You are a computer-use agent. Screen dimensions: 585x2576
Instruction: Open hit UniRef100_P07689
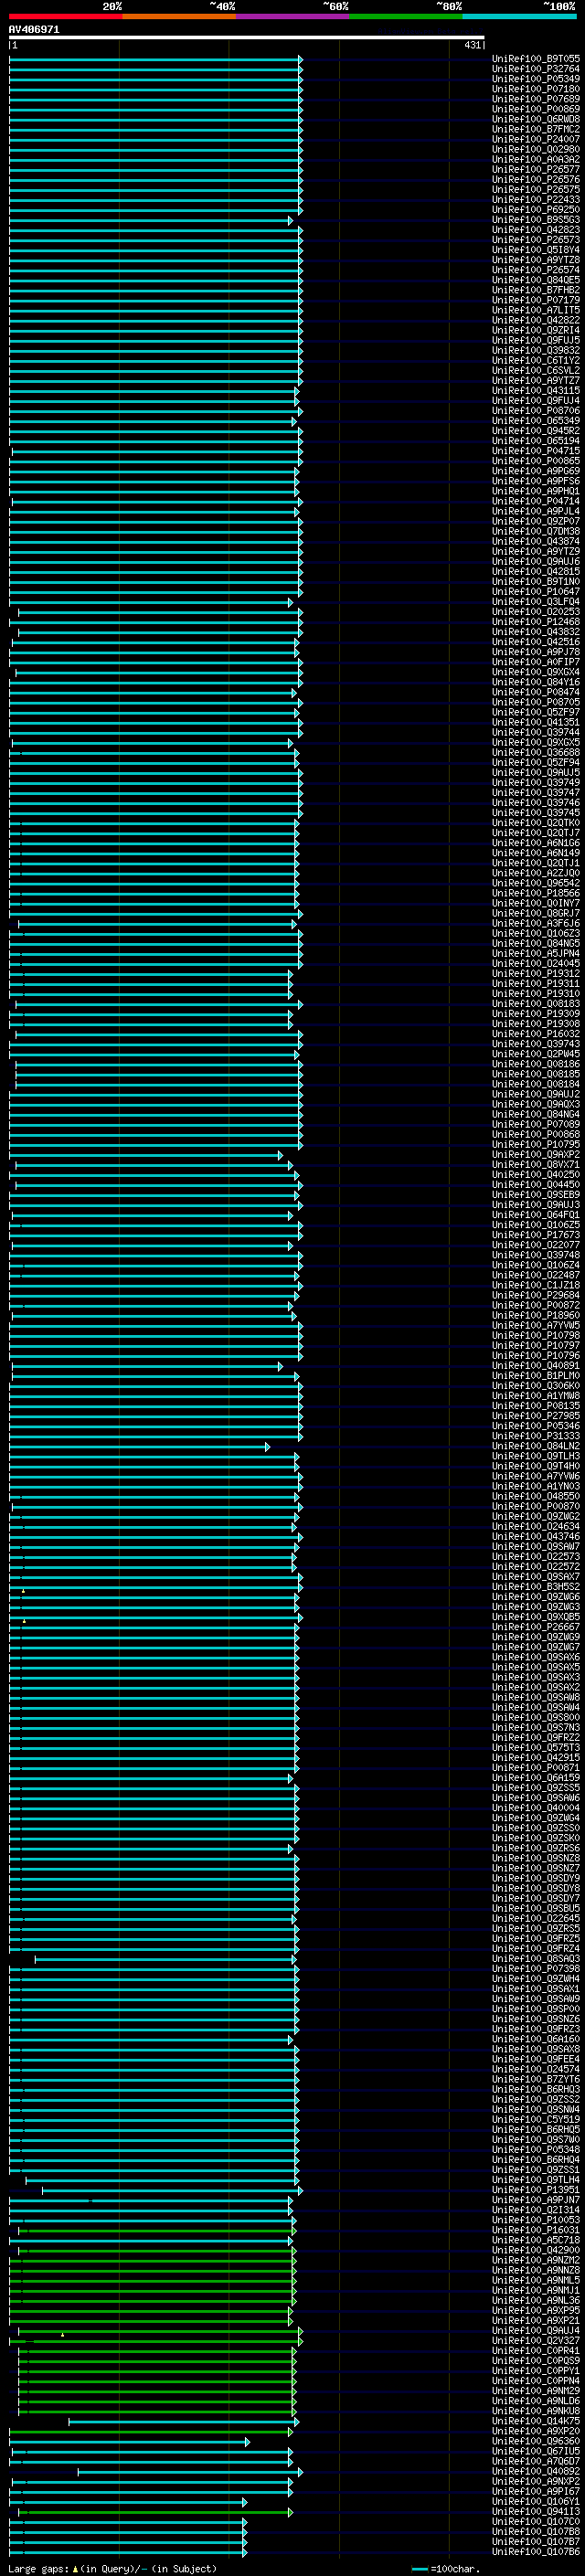coord(536,99)
